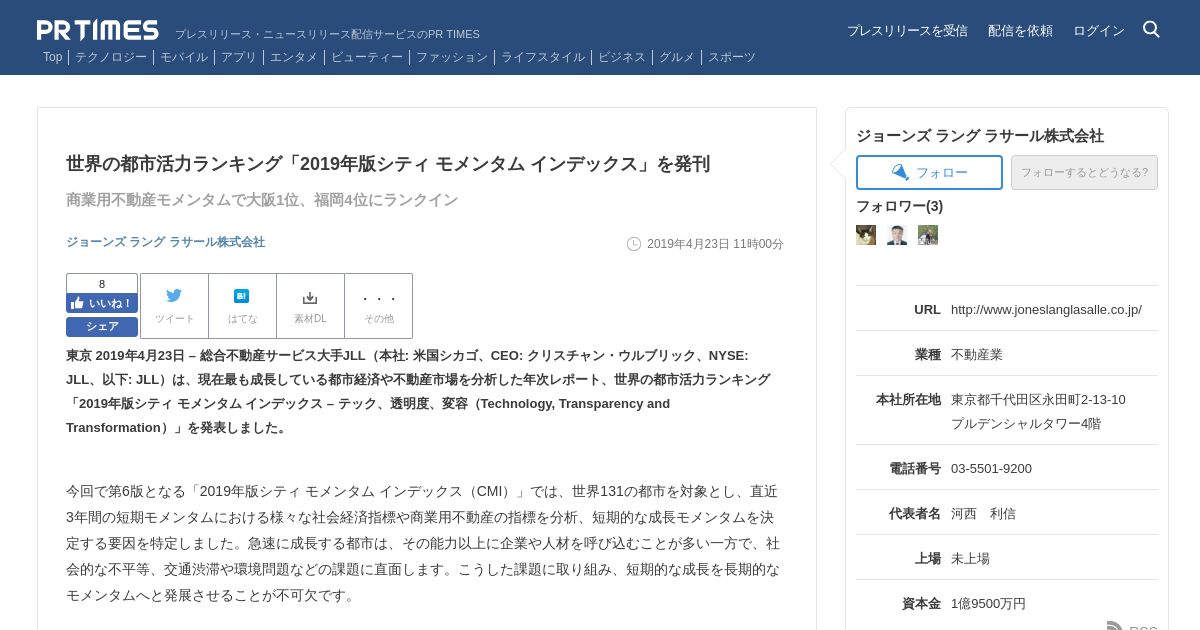
Task: Click the Facebook シェア button
Action: [x=102, y=327]
